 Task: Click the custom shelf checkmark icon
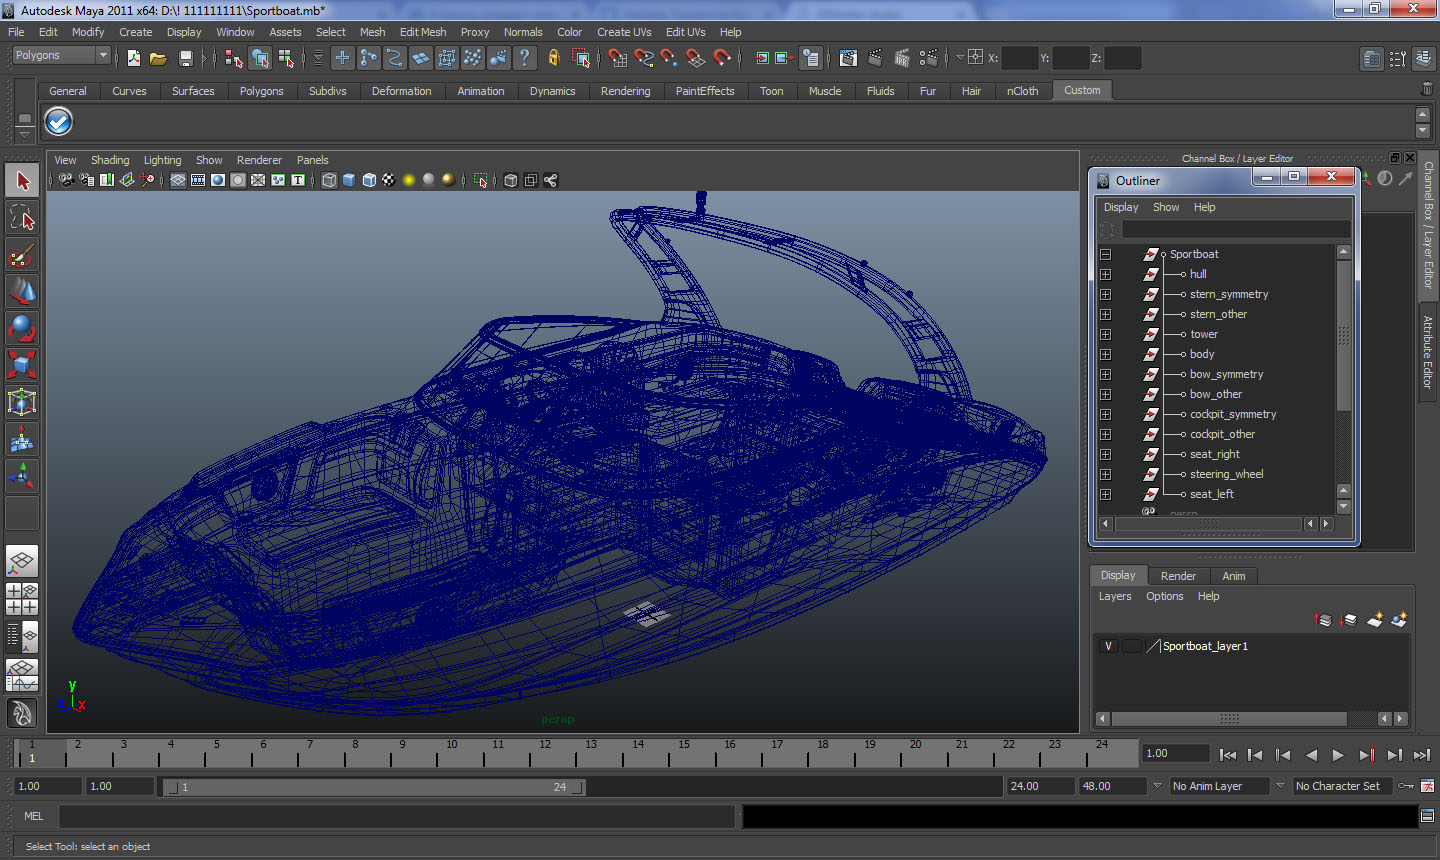(59, 122)
